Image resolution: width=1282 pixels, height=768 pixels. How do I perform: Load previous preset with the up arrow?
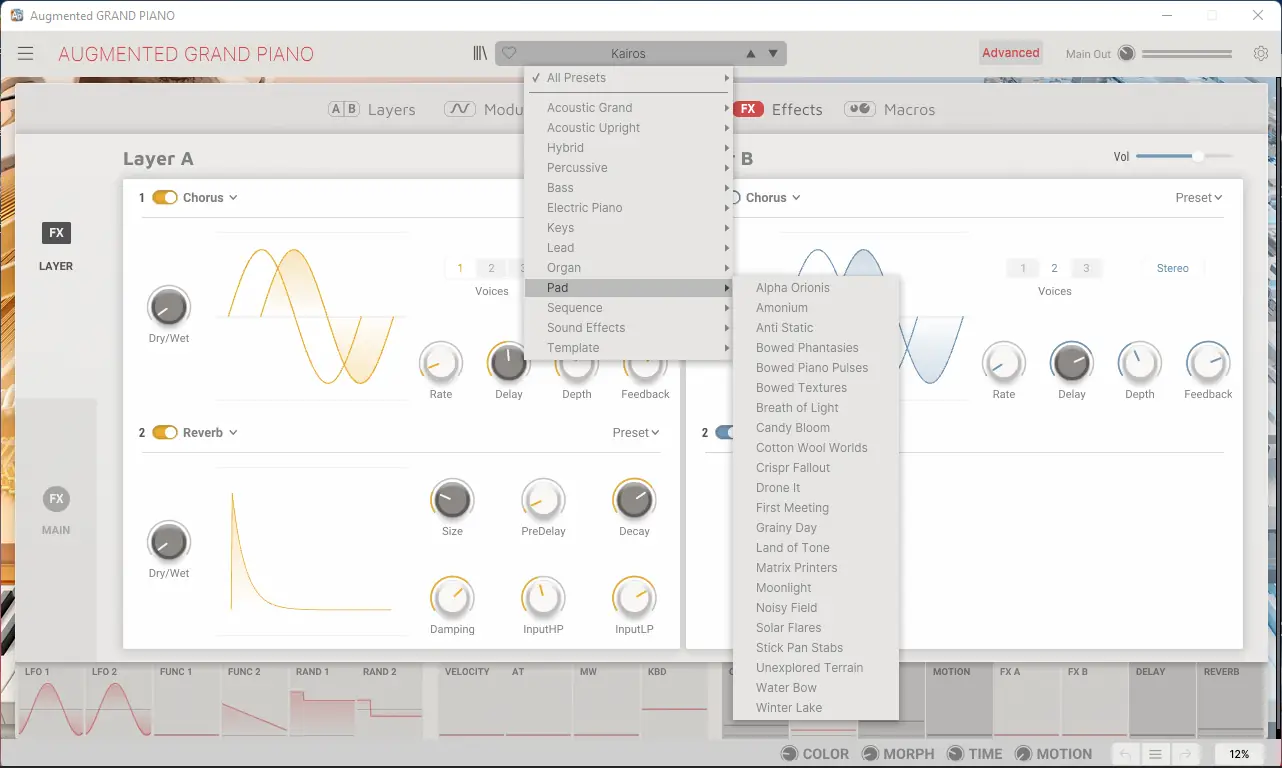point(751,54)
